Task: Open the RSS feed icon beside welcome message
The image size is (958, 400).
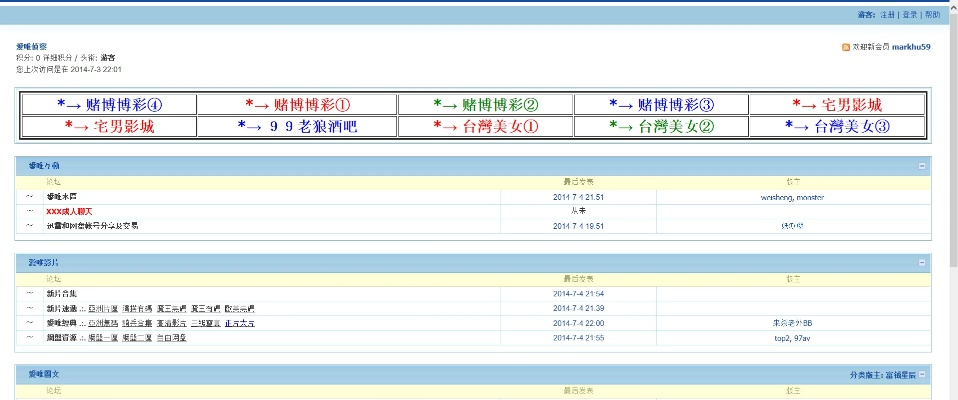Action: pos(846,47)
